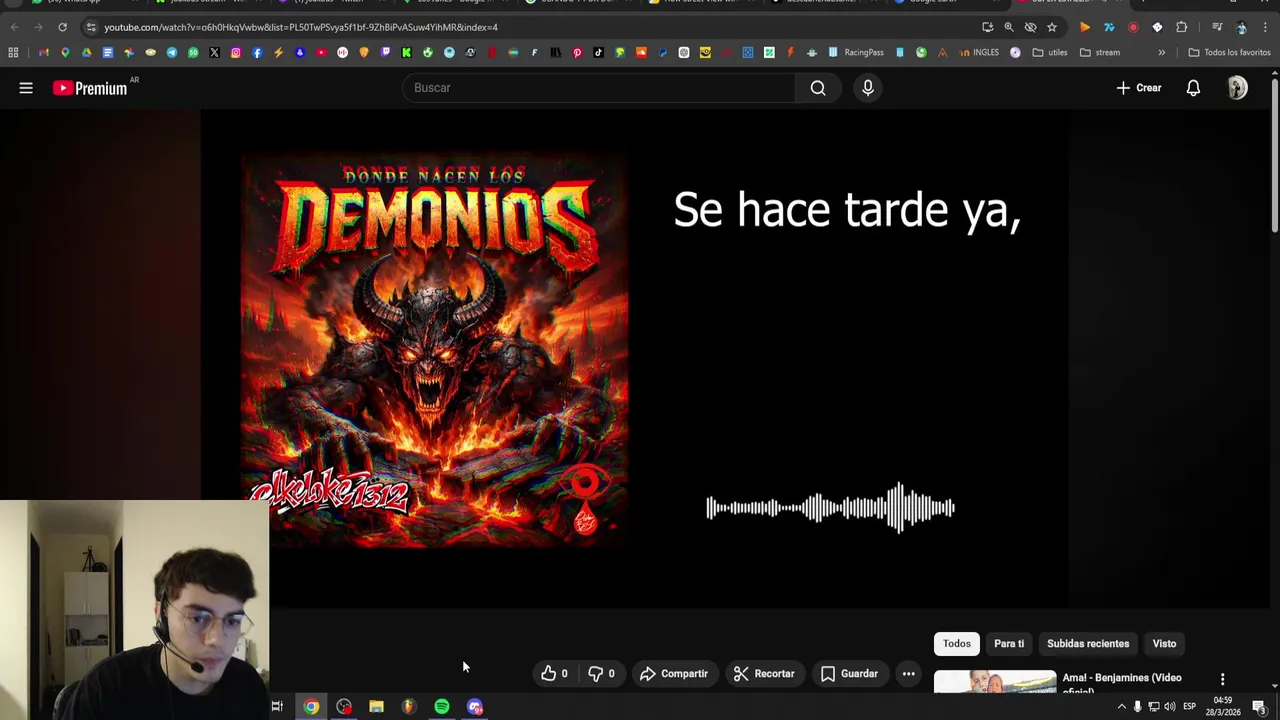Image resolution: width=1280 pixels, height=720 pixels.
Task: Click the Recortar button
Action: coord(764,674)
